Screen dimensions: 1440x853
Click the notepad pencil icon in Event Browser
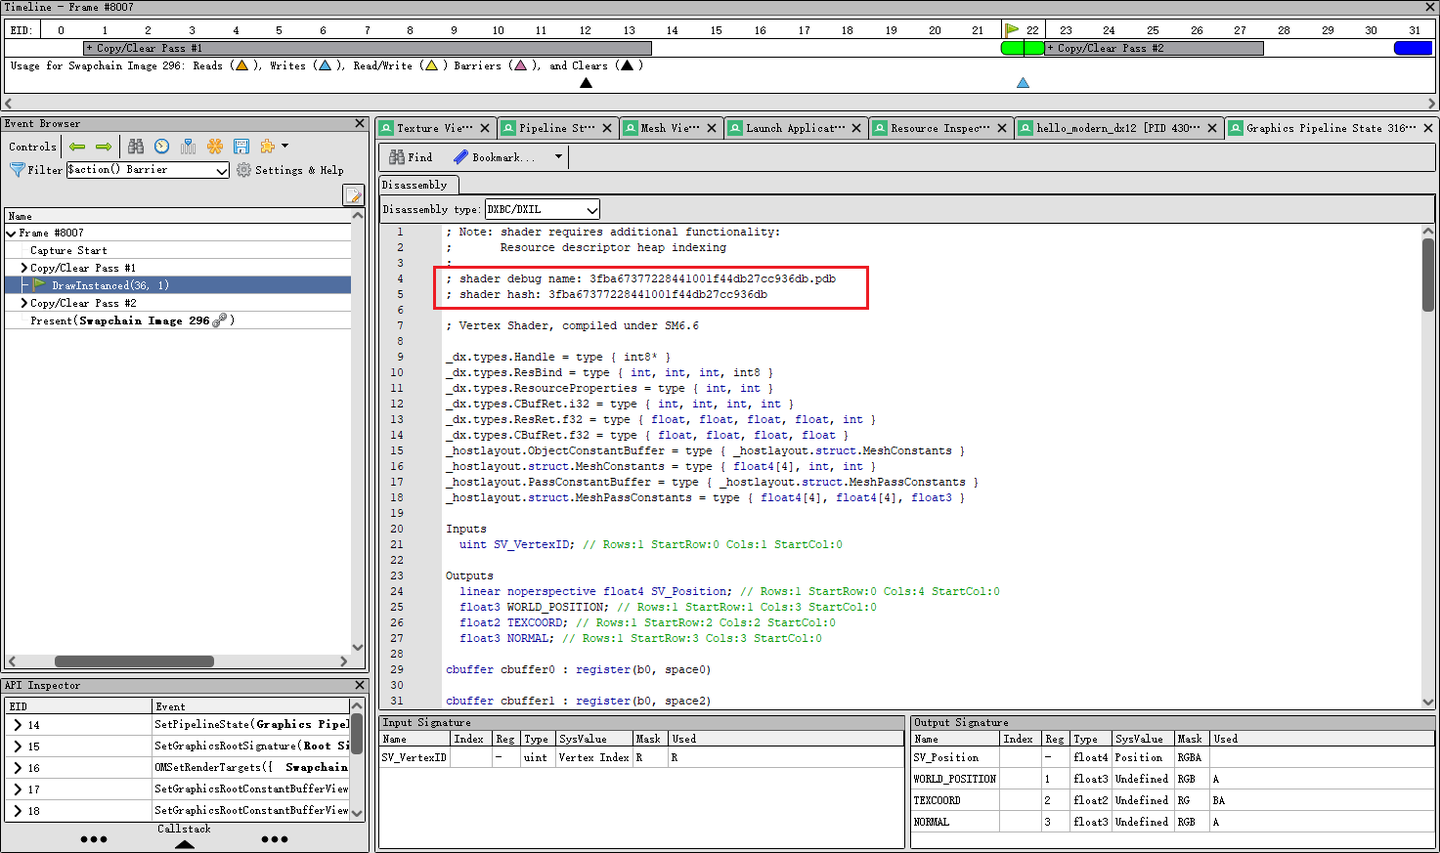[353, 195]
